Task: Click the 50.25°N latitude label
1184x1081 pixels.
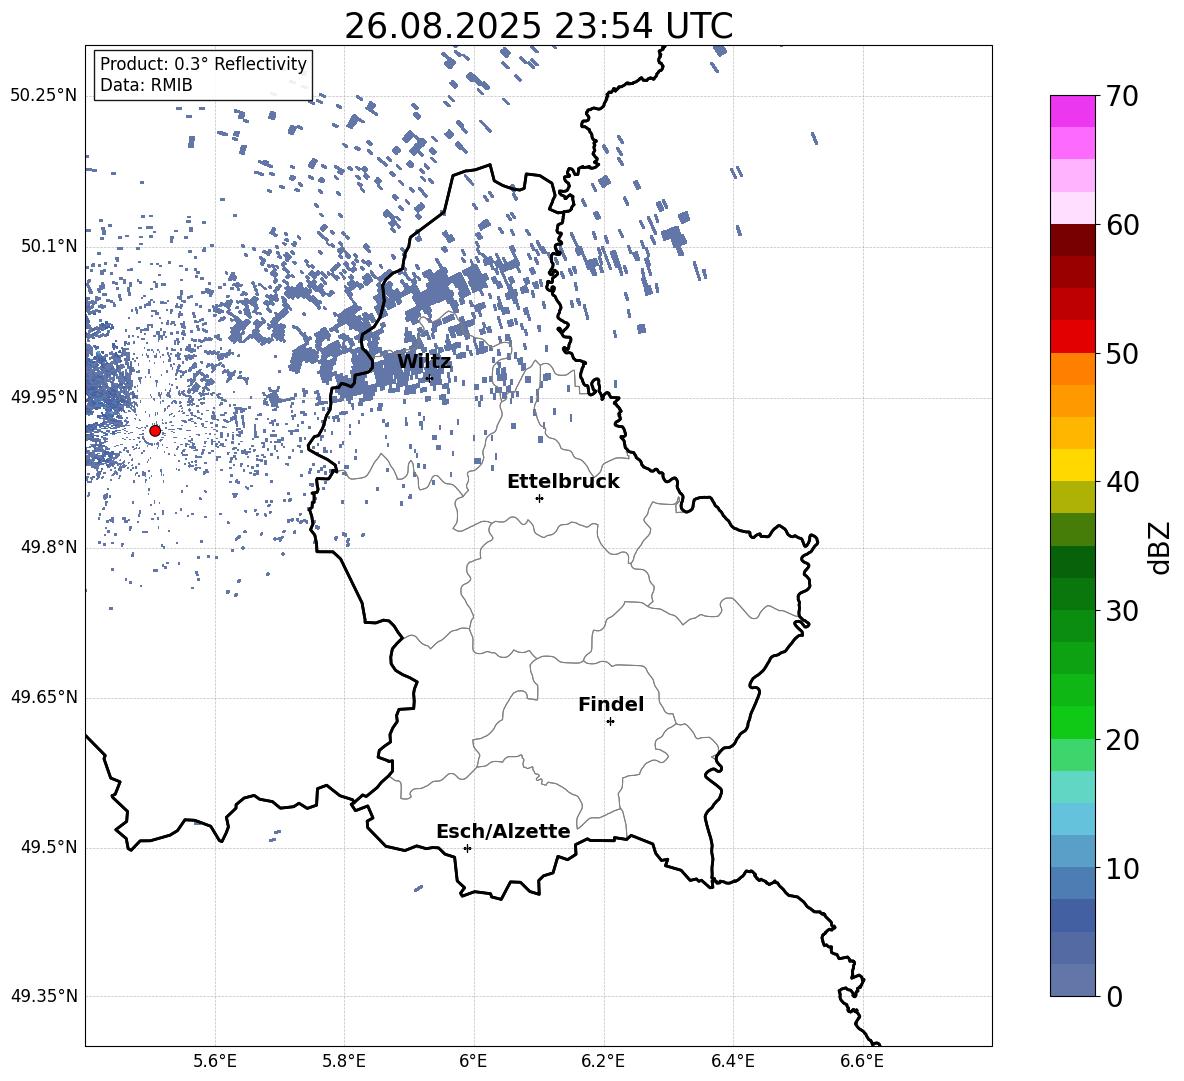Action: coord(44,96)
